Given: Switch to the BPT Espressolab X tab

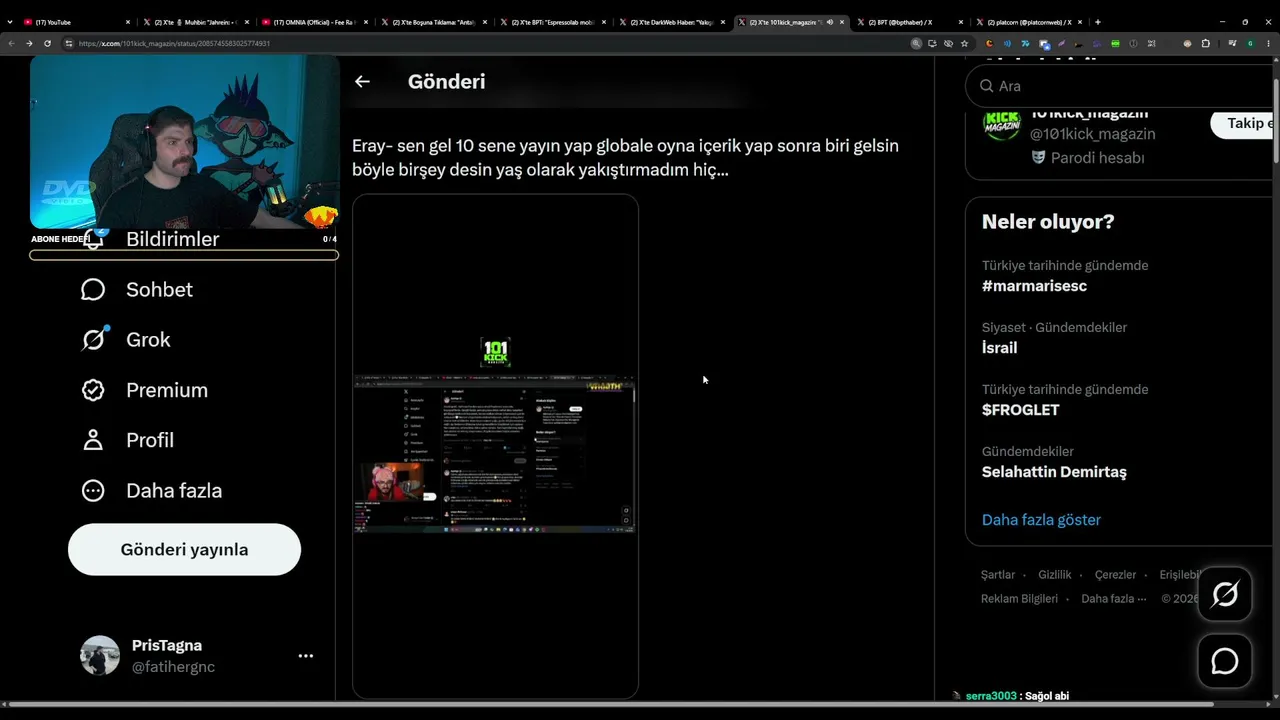Looking at the screenshot, I should coord(552,22).
